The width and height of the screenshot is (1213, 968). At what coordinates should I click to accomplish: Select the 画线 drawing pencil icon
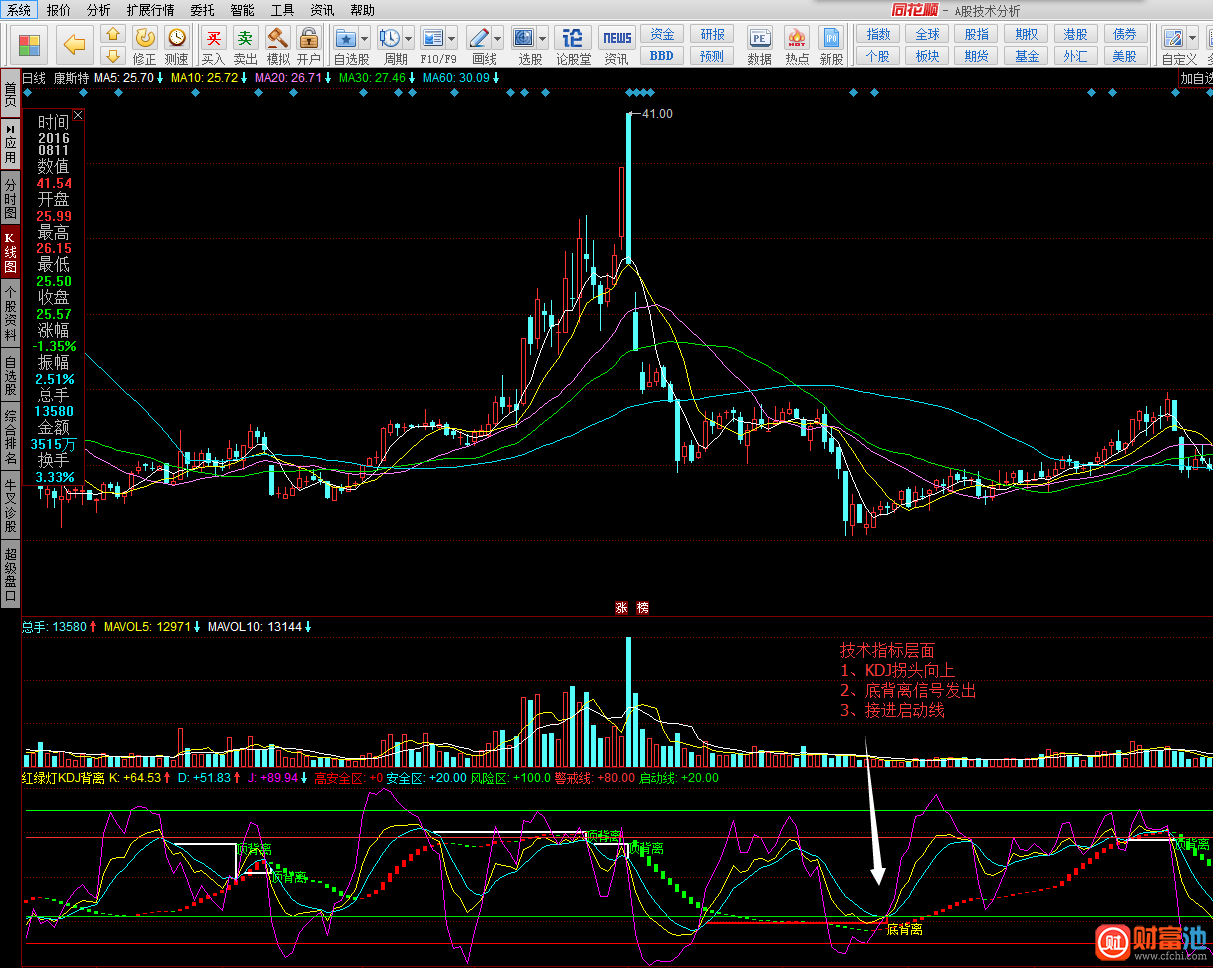click(479, 38)
